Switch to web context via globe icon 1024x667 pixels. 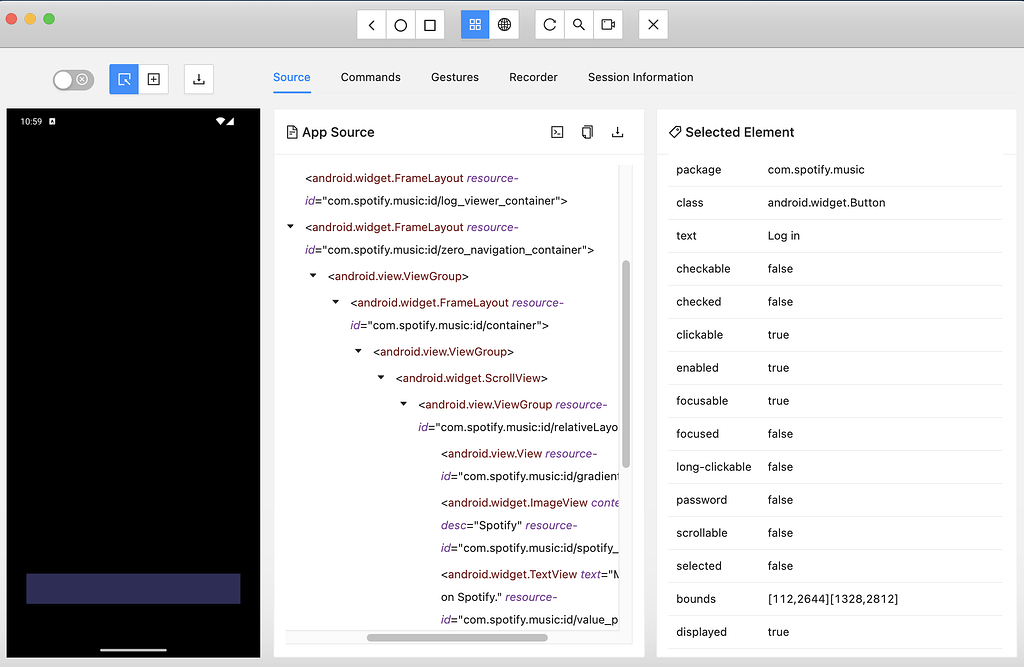504,24
